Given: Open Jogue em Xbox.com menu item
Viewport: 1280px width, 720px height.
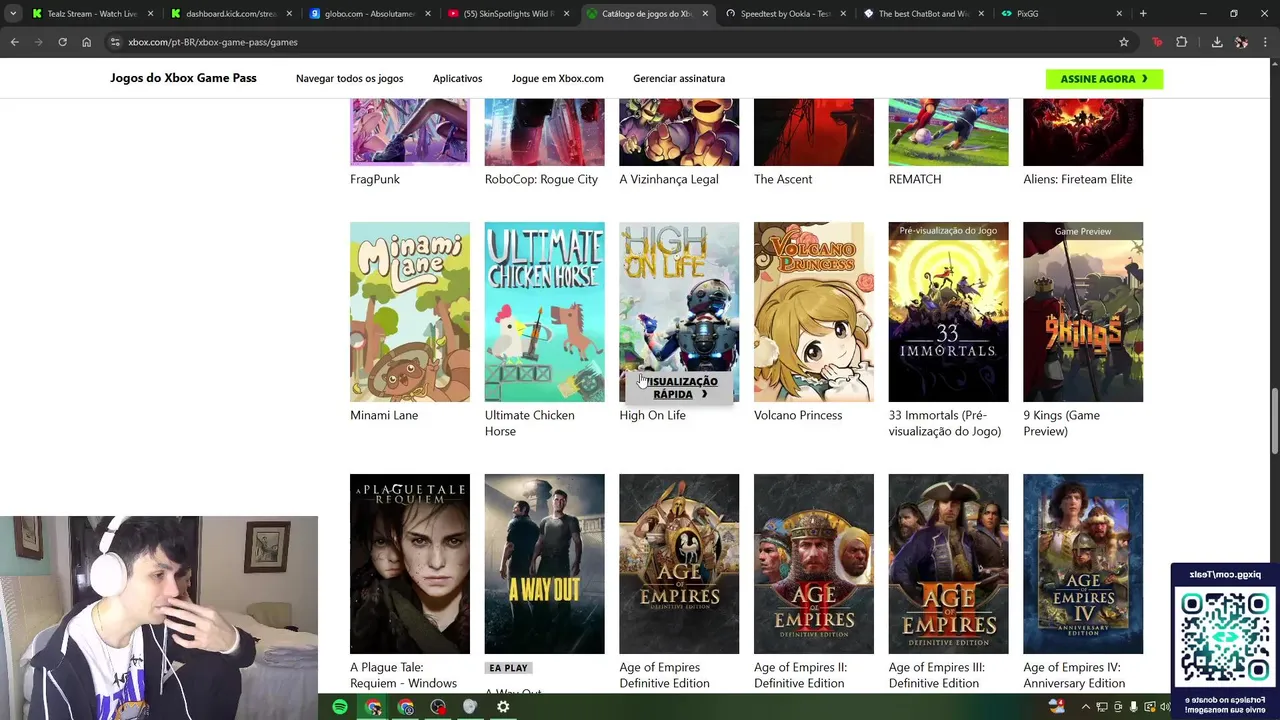Looking at the screenshot, I should pos(557,78).
